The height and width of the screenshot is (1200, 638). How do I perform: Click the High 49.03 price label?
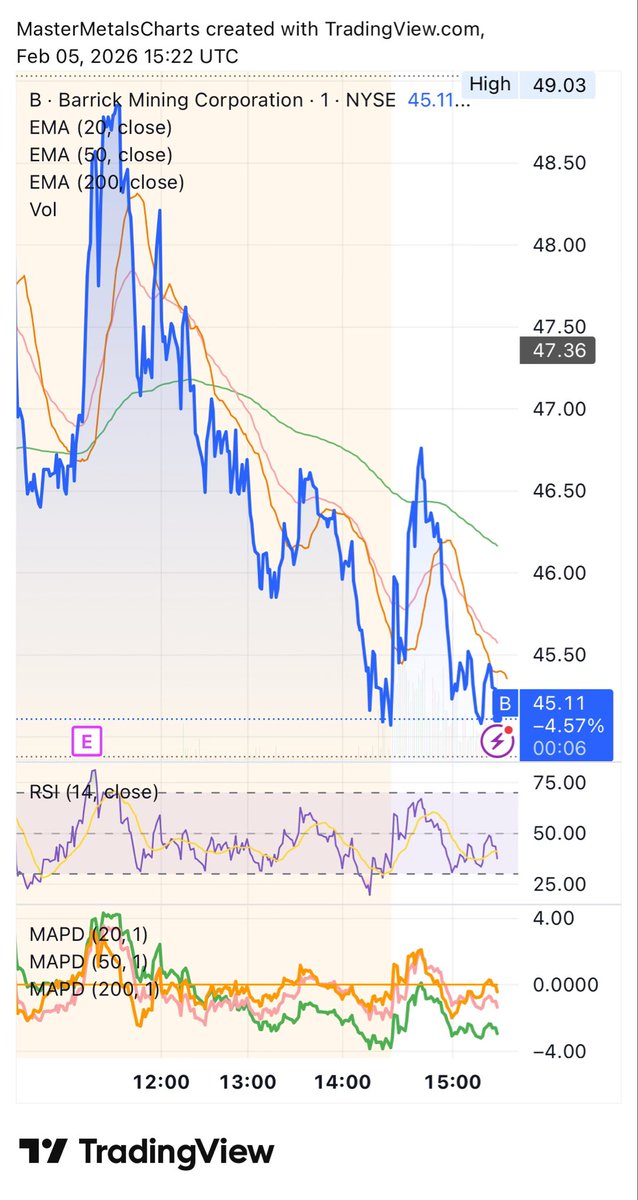(529, 85)
